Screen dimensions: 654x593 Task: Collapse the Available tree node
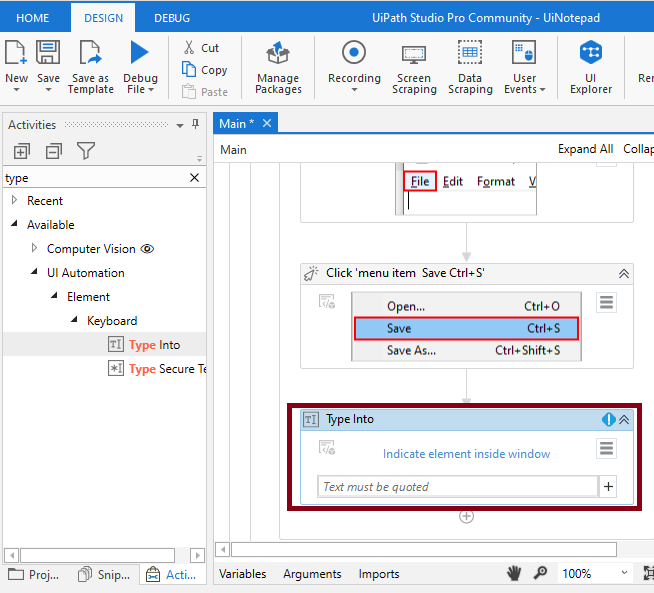click(15, 224)
